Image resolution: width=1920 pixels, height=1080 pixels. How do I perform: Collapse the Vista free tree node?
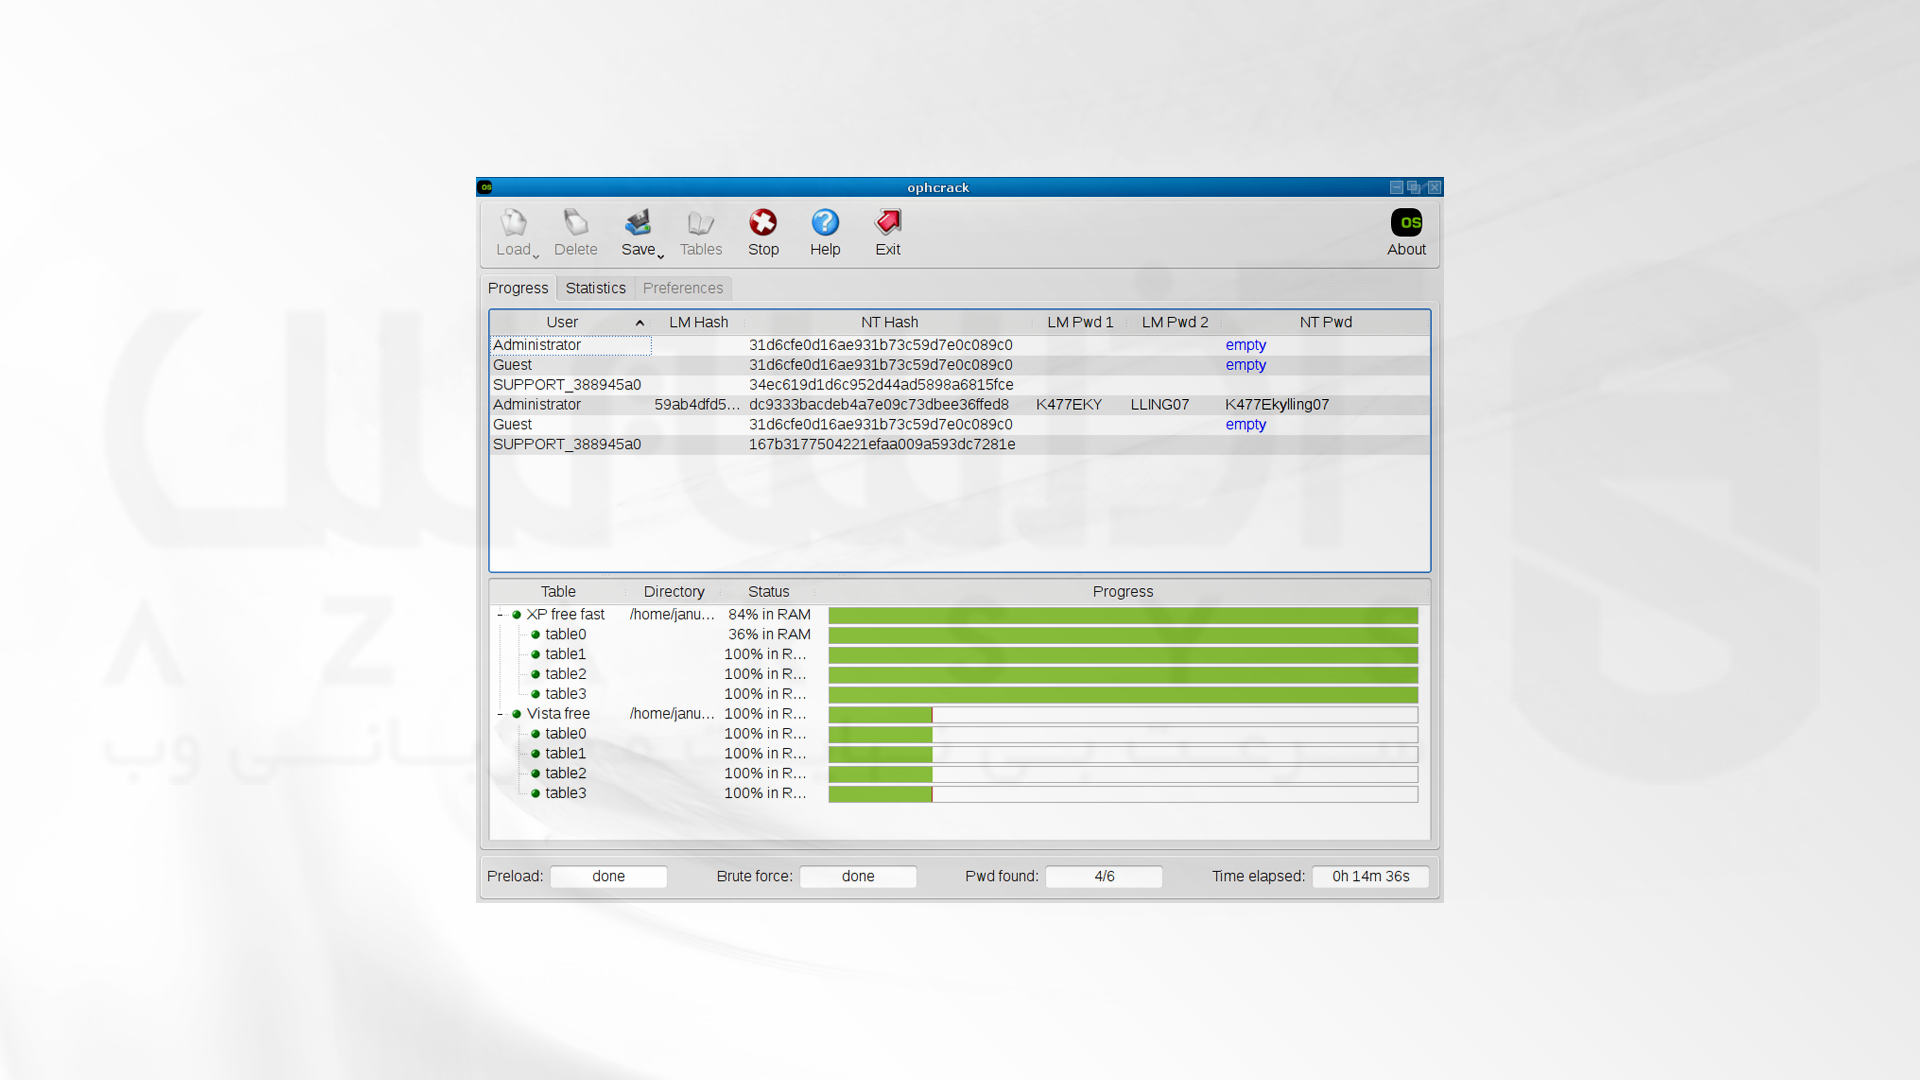[500, 714]
